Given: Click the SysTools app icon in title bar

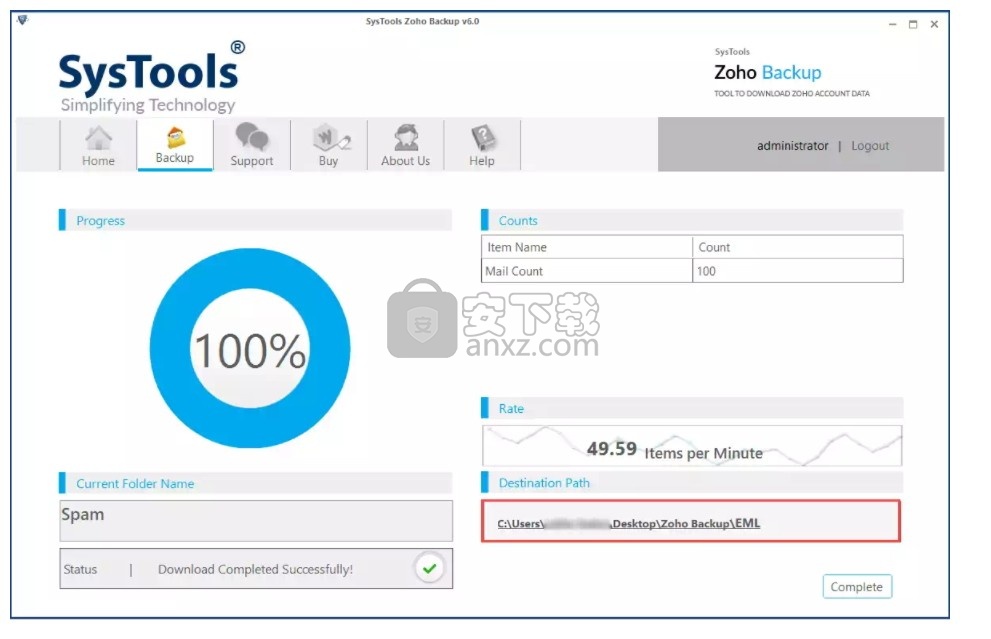Looking at the screenshot, I should click(x=23, y=20).
